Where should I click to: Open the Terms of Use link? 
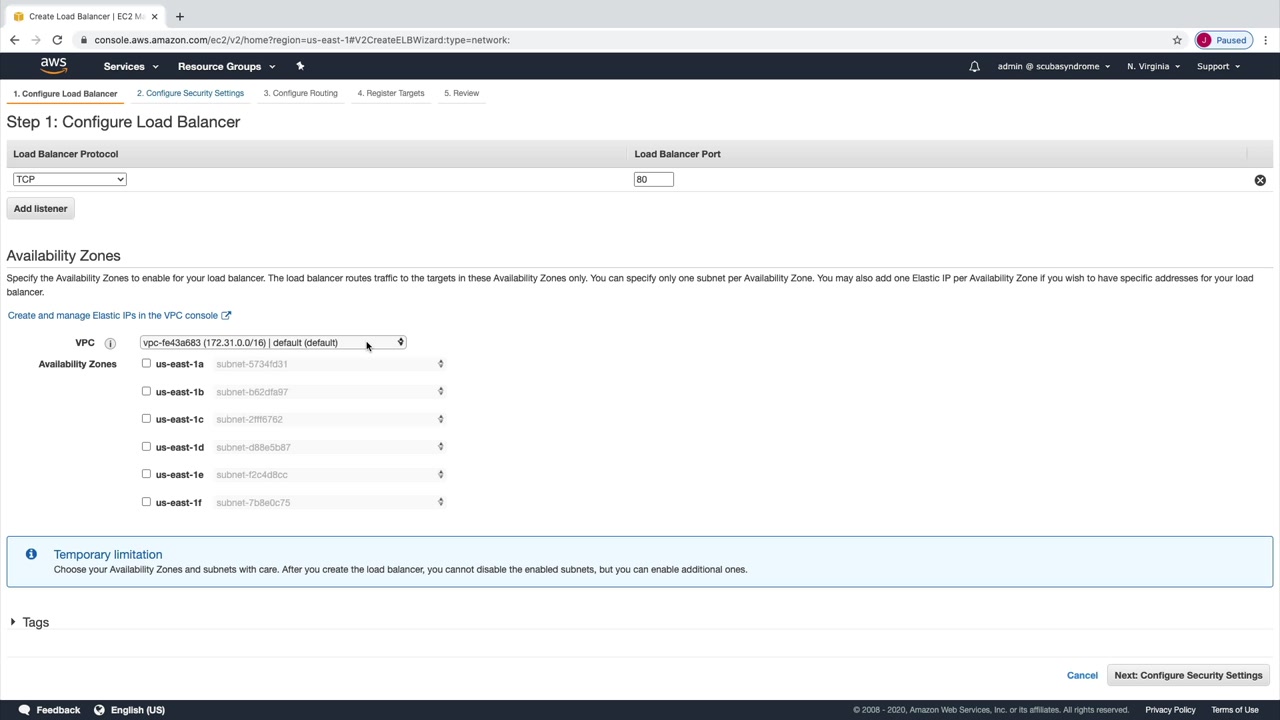pos(1235,710)
